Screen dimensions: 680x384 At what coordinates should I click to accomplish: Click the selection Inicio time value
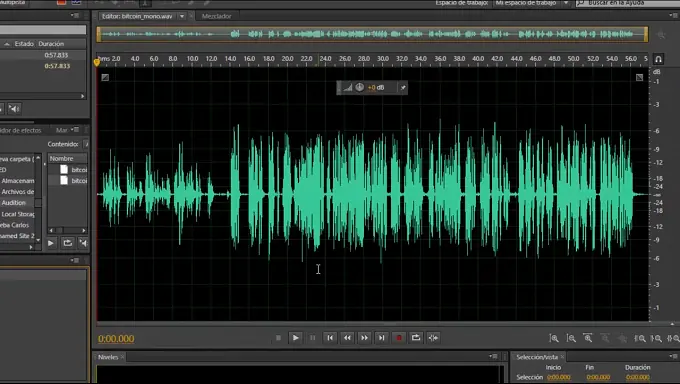pos(559,377)
